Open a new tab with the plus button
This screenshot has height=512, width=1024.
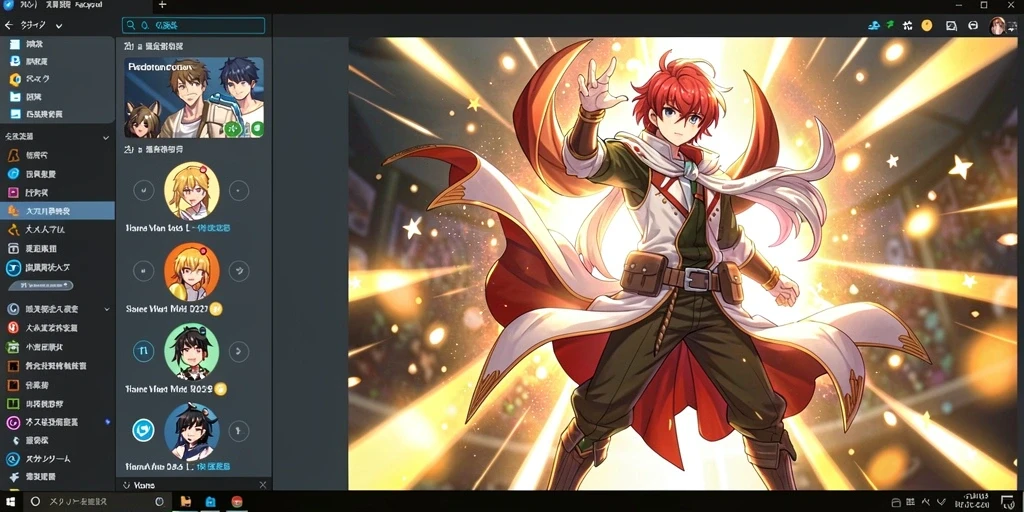[x=163, y=5]
